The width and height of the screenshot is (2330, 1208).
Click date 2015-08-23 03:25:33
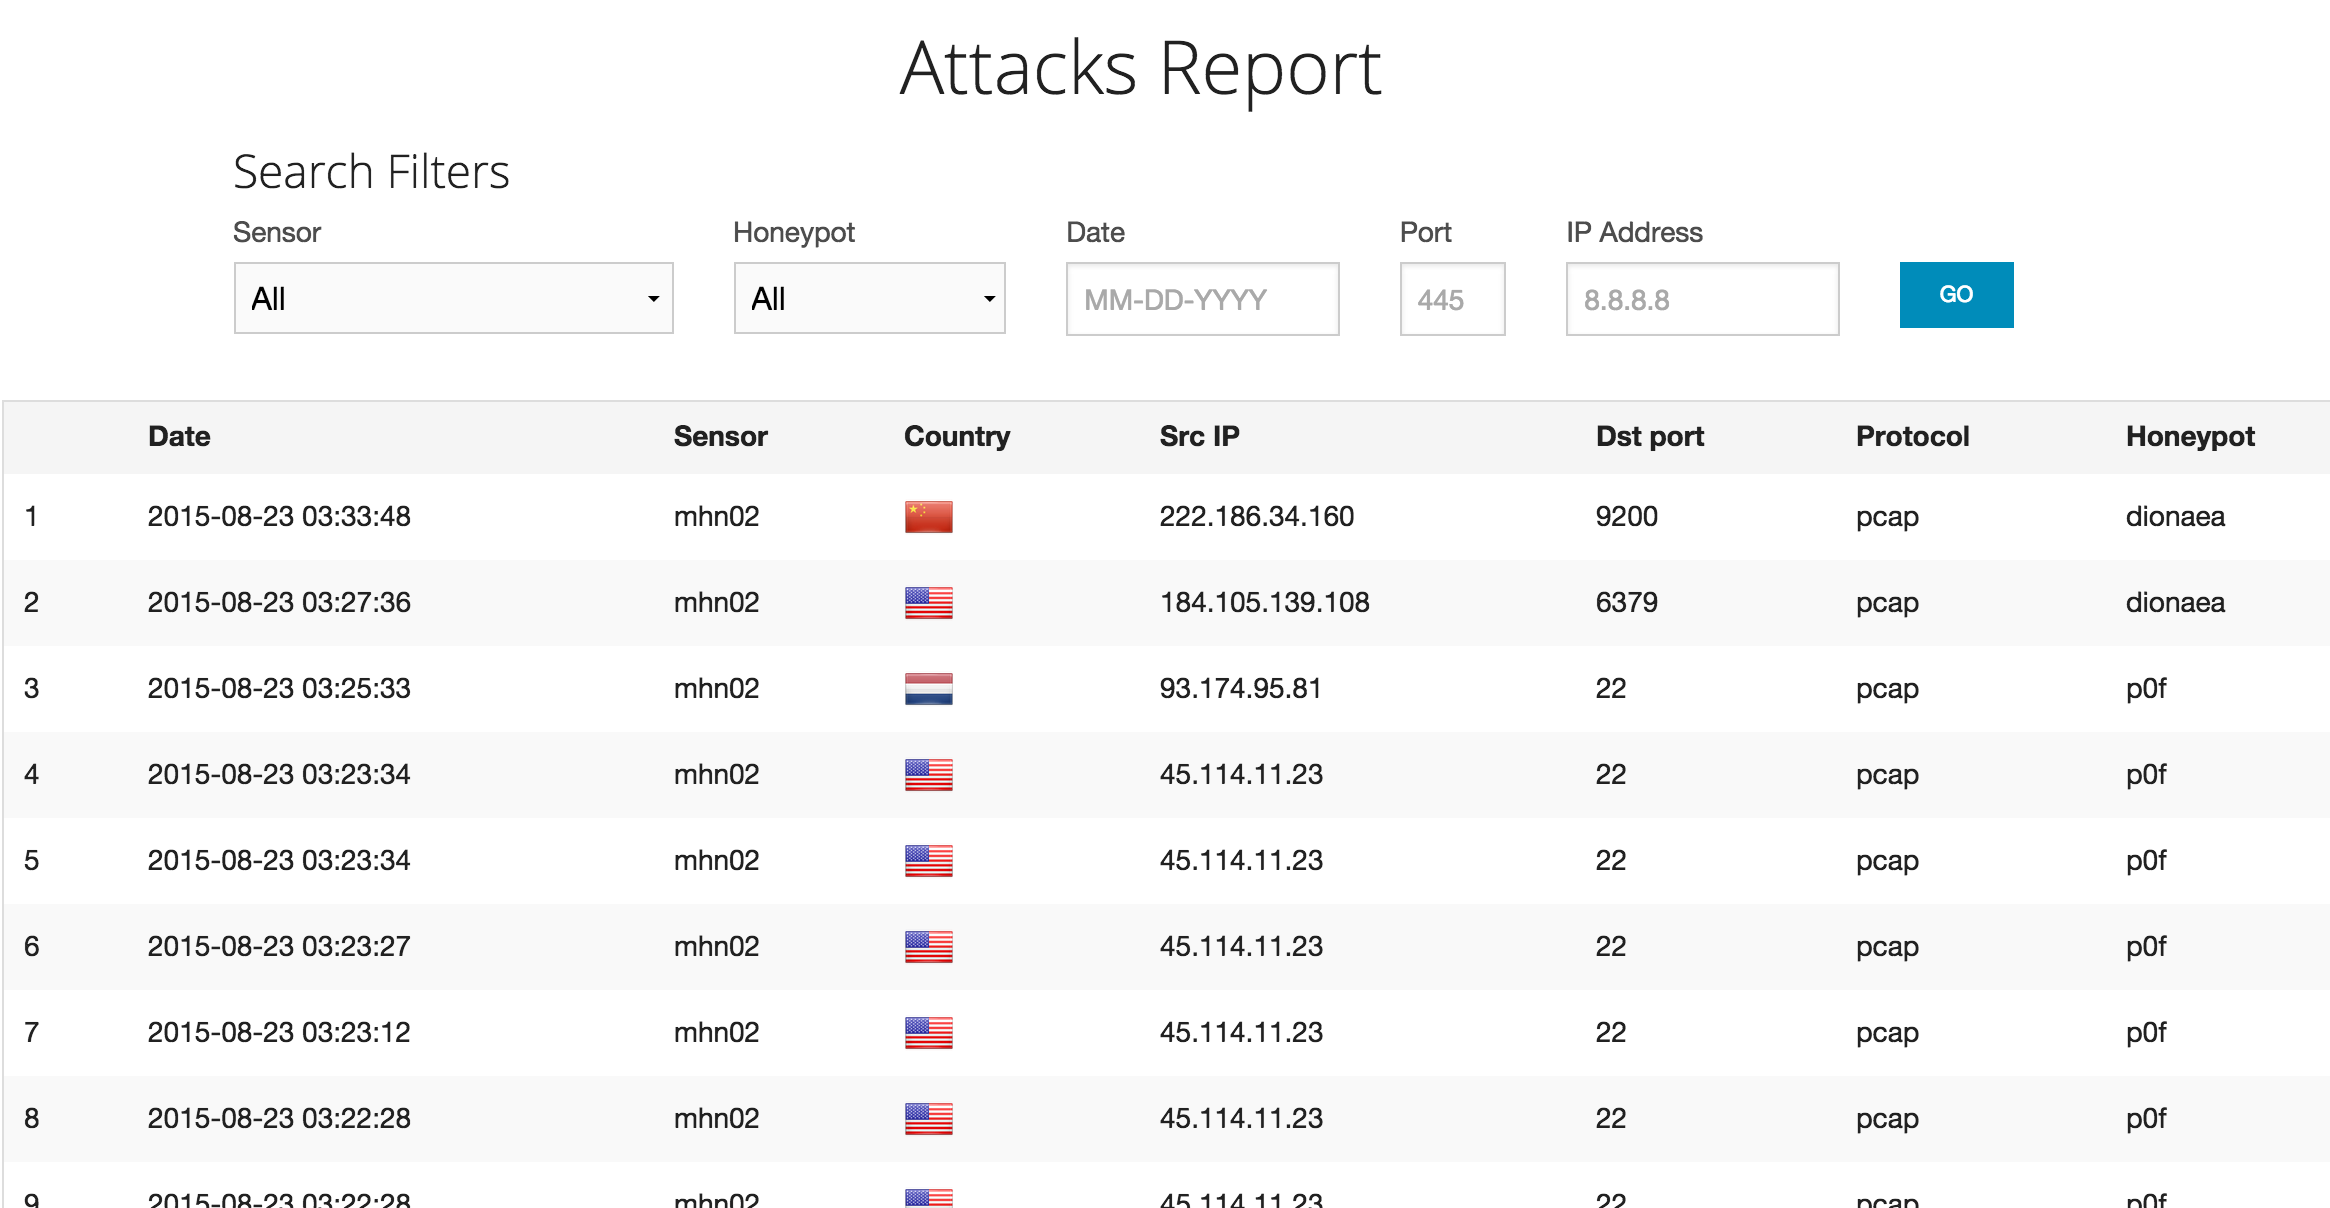[x=279, y=688]
